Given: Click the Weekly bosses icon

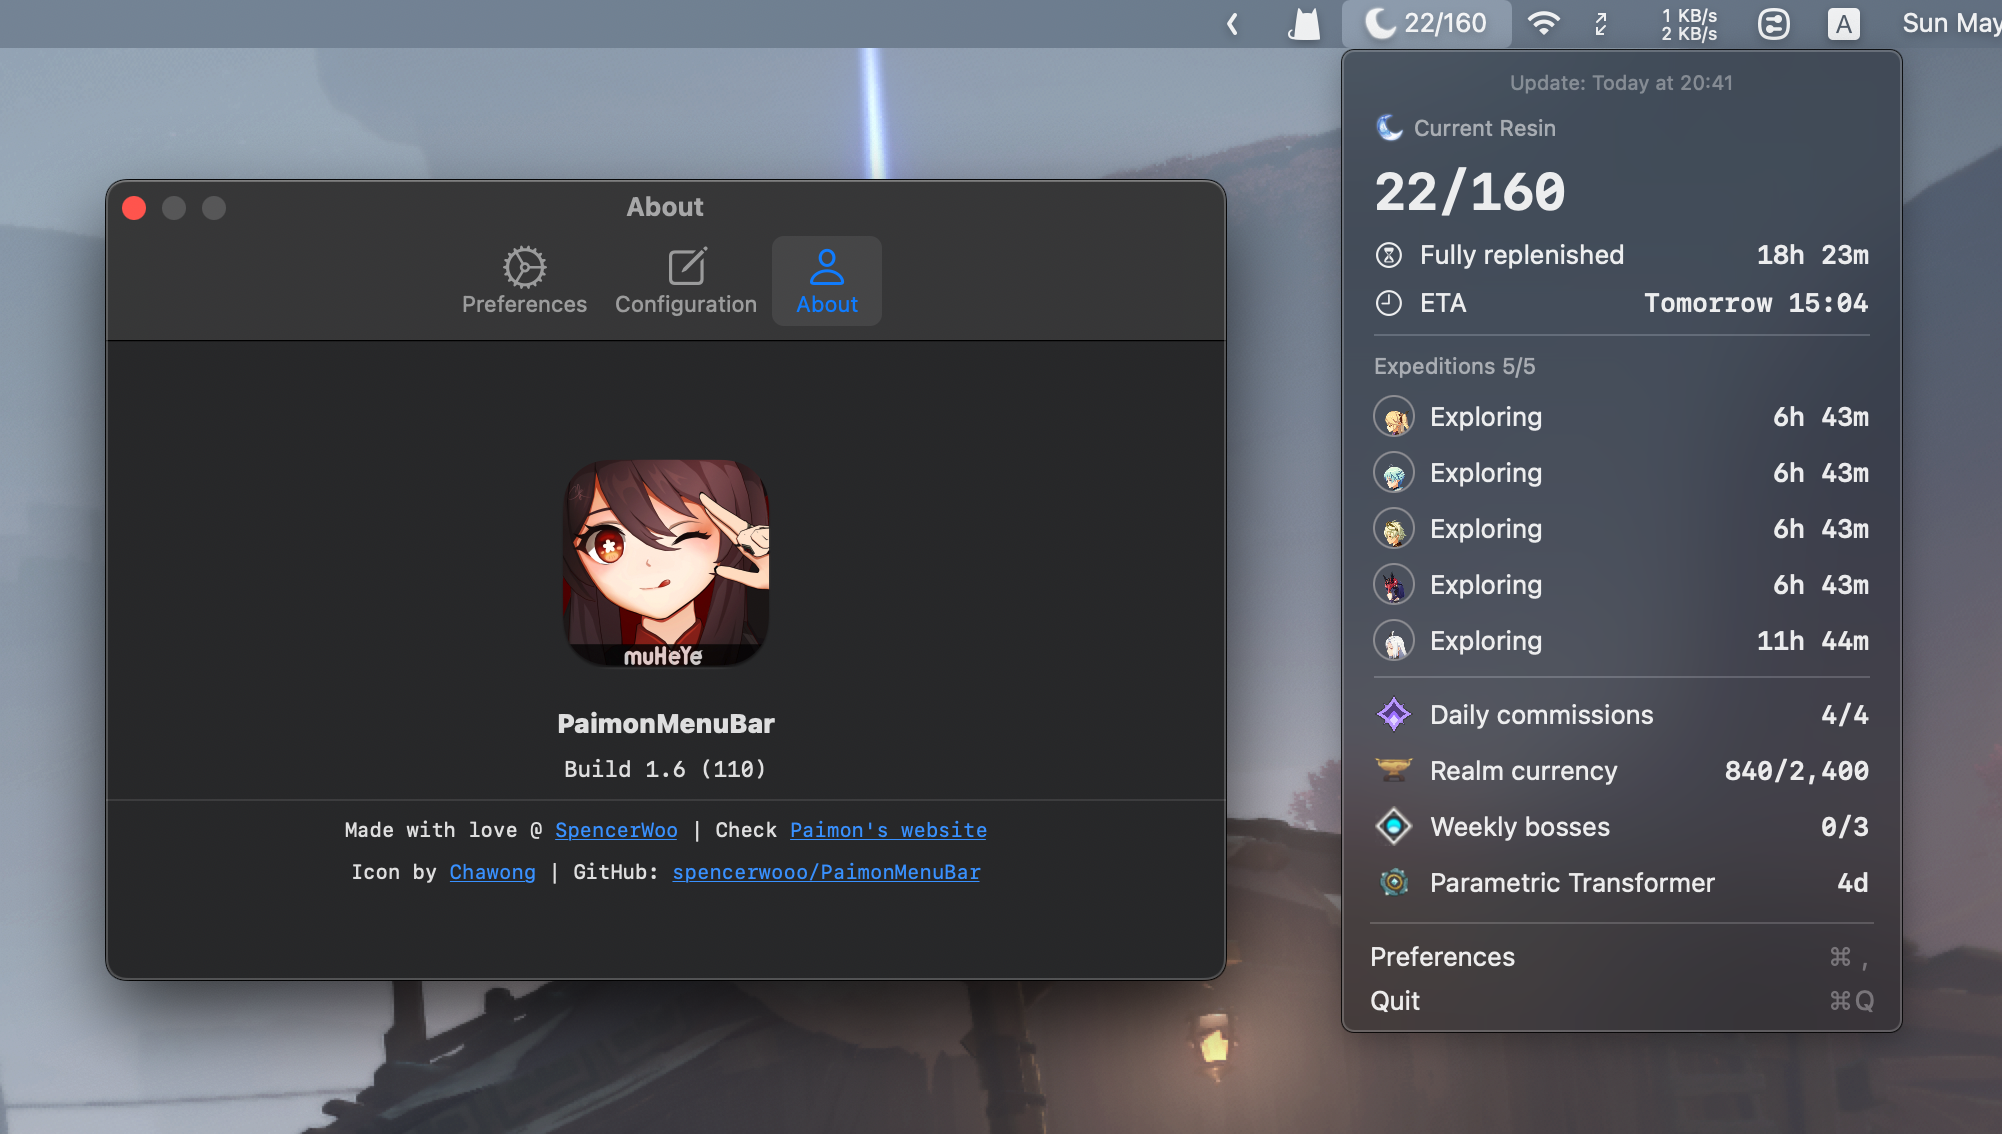Looking at the screenshot, I should [1393, 827].
